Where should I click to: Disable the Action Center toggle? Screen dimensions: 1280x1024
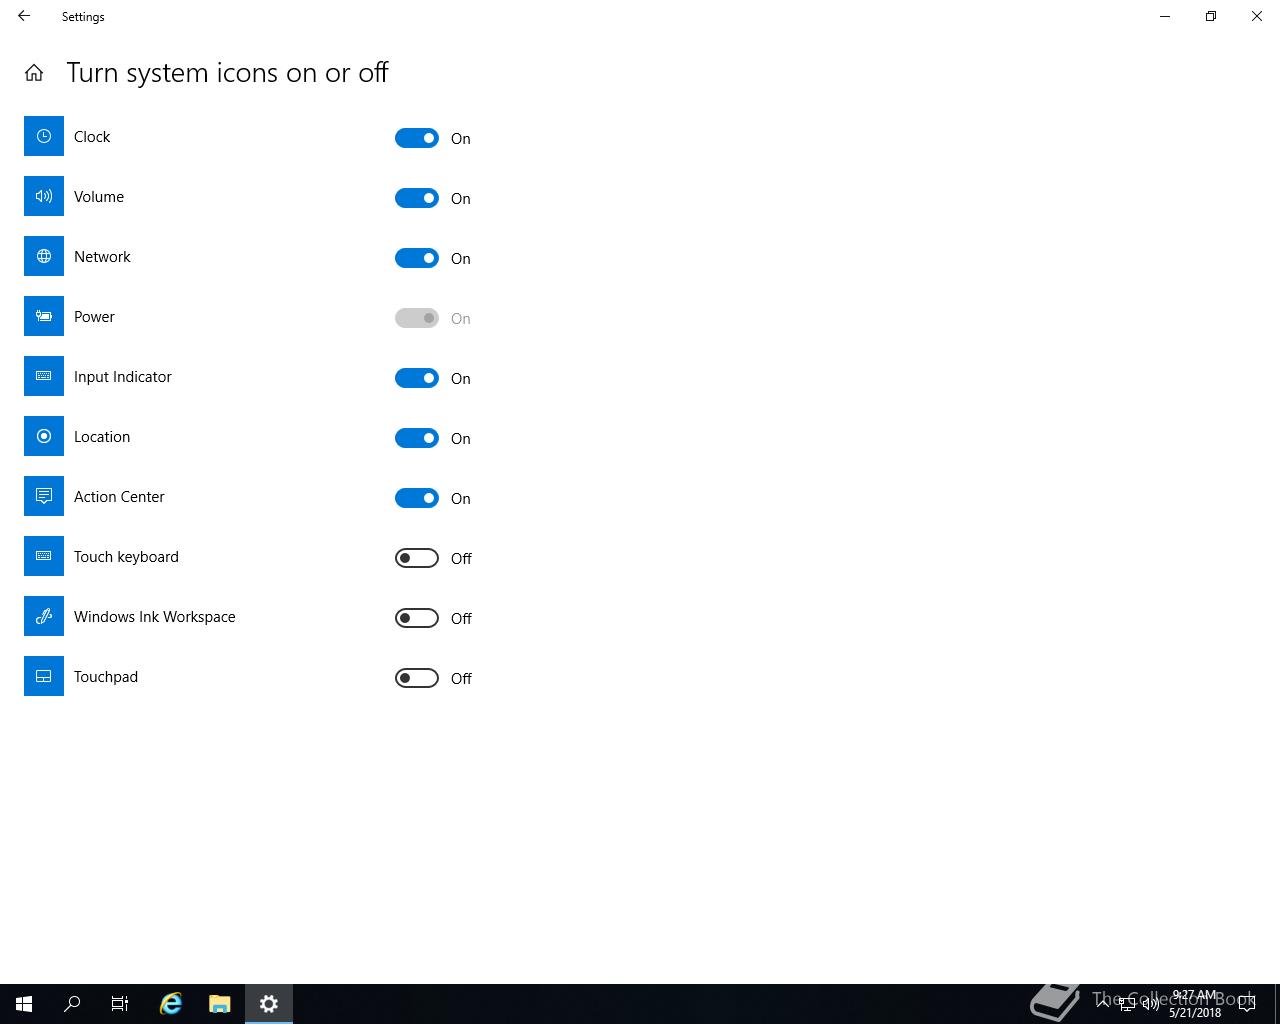(417, 498)
